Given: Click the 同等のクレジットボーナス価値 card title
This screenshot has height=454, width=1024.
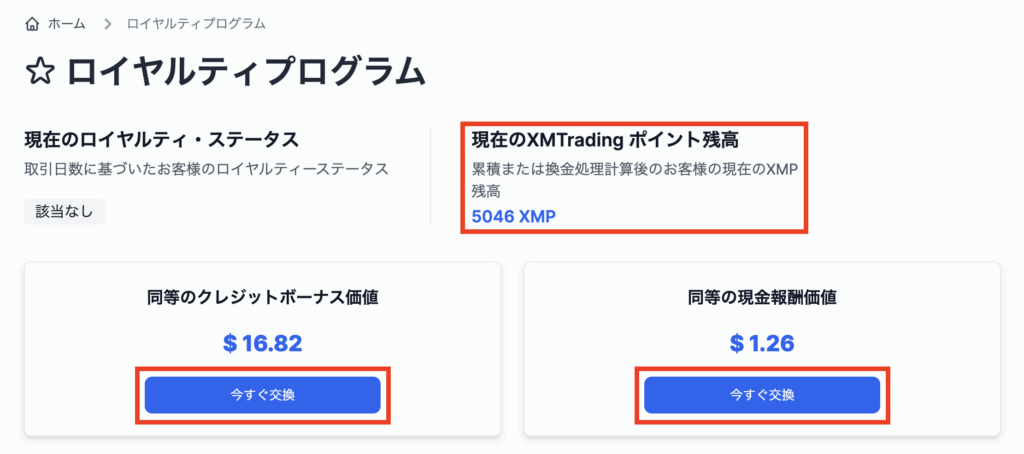Looking at the screenshot, I should 263,299.
